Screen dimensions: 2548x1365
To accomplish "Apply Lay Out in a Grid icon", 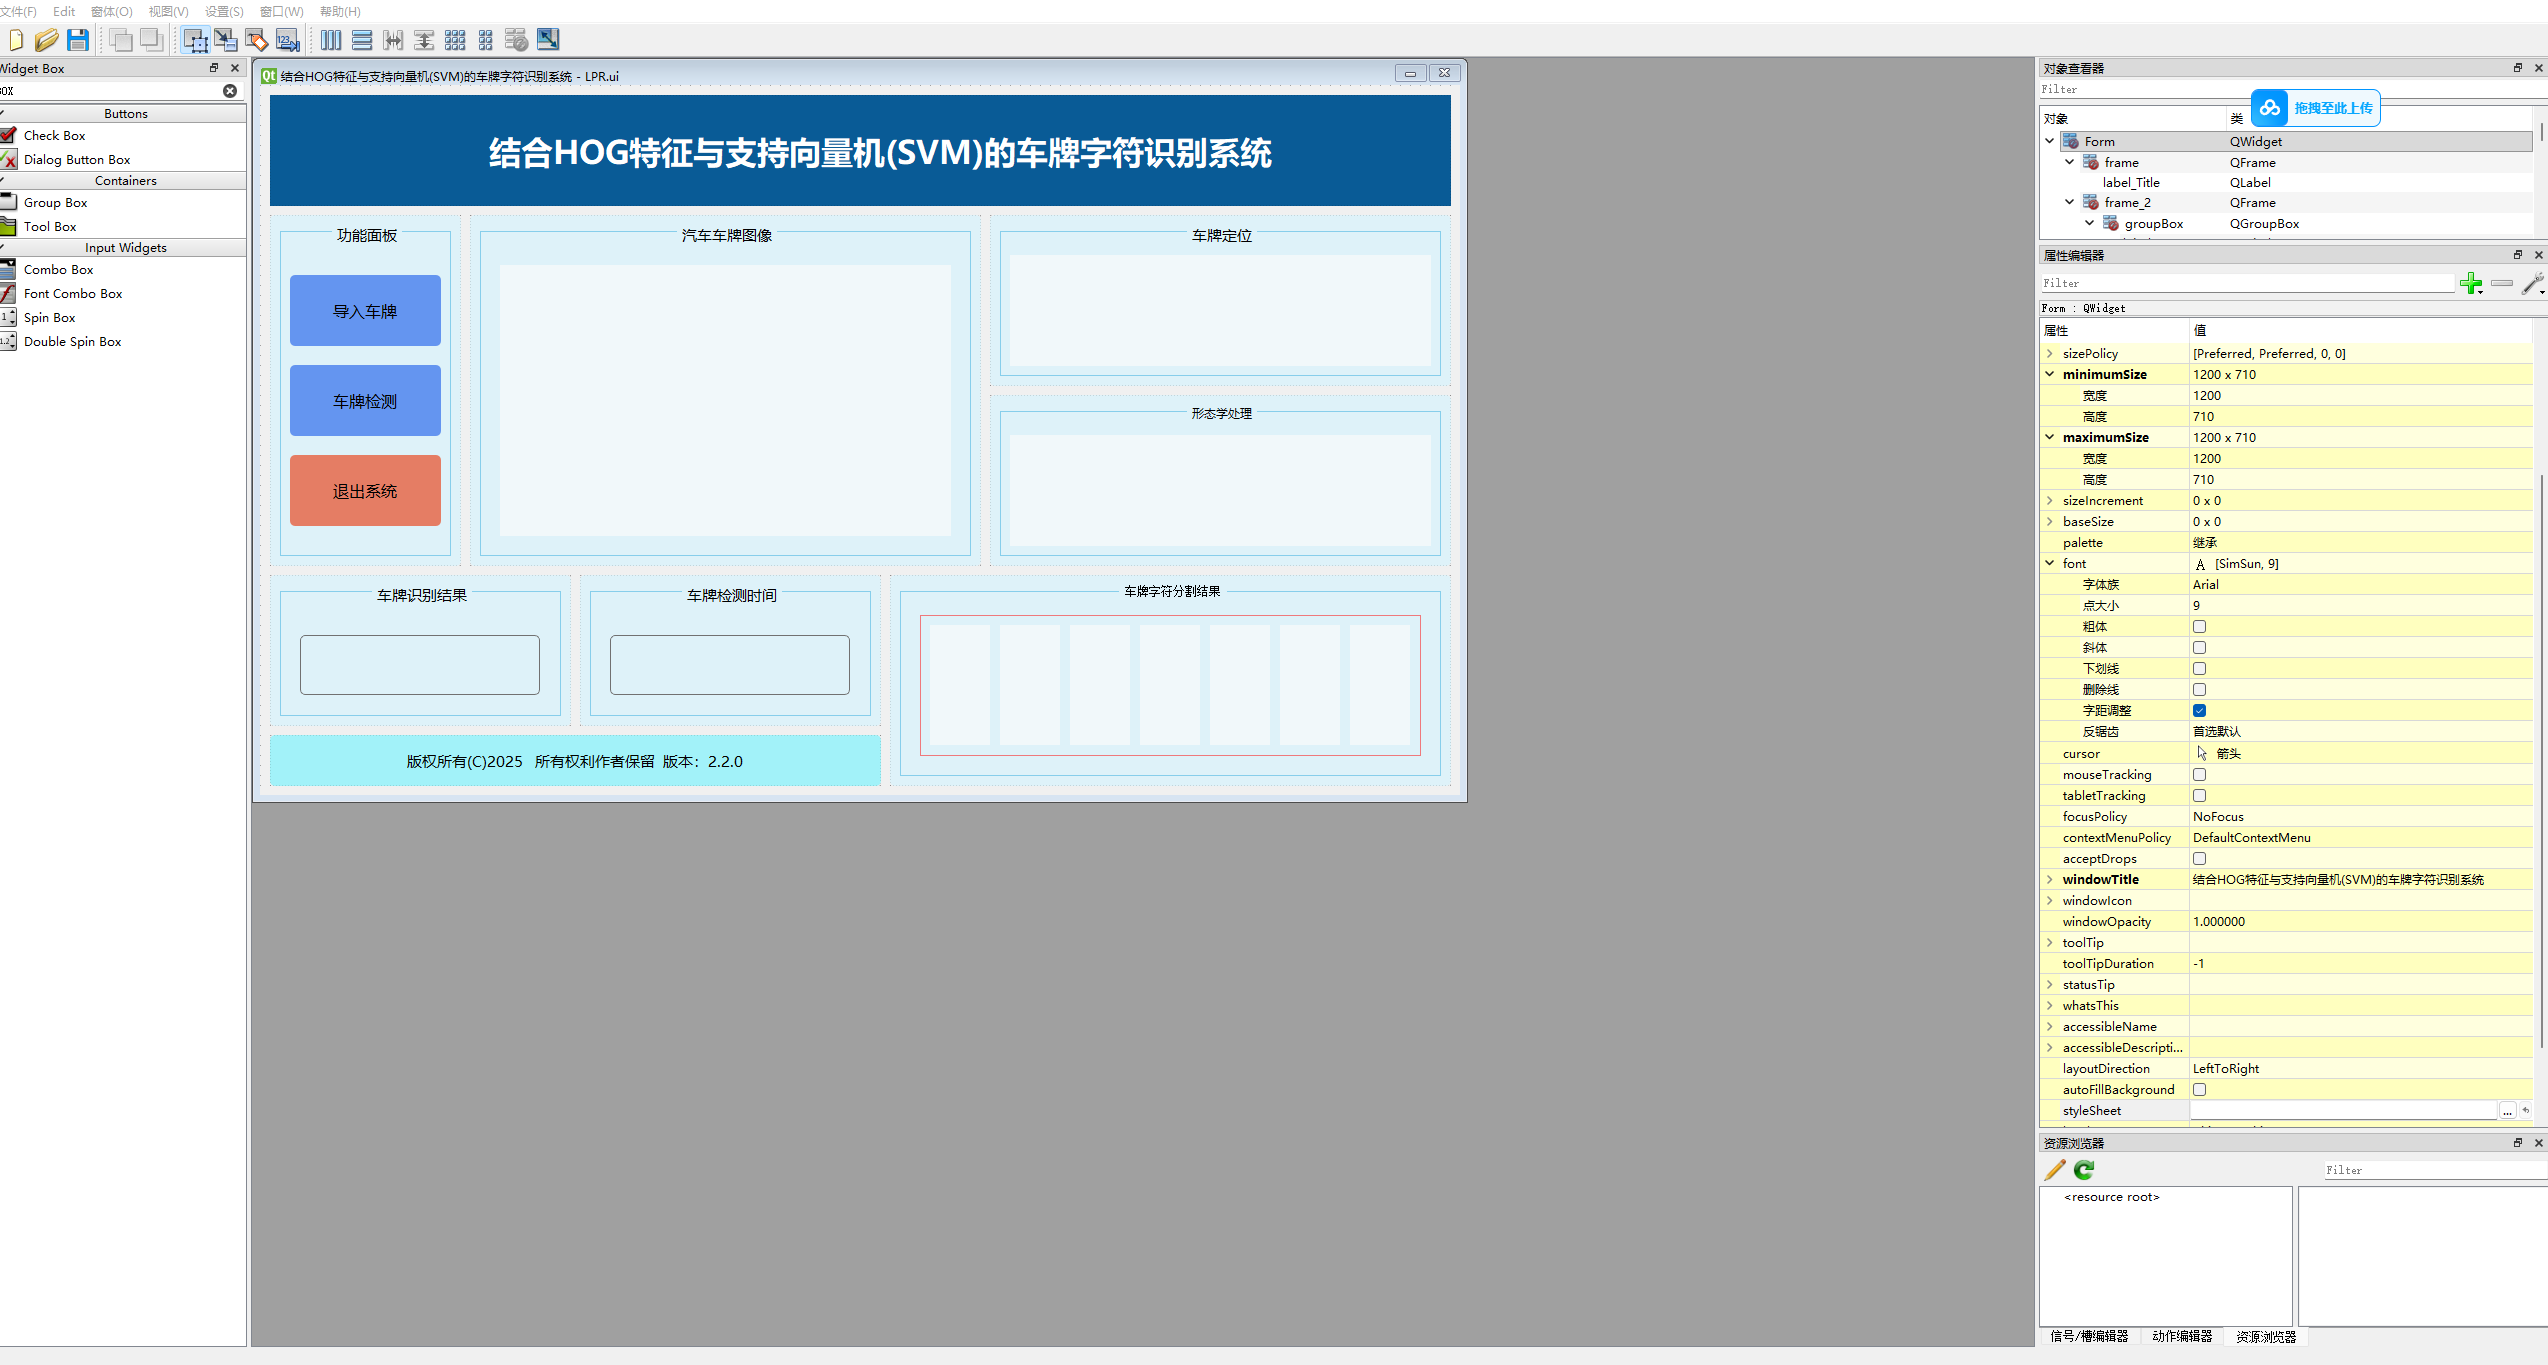I will coord(455,40).
